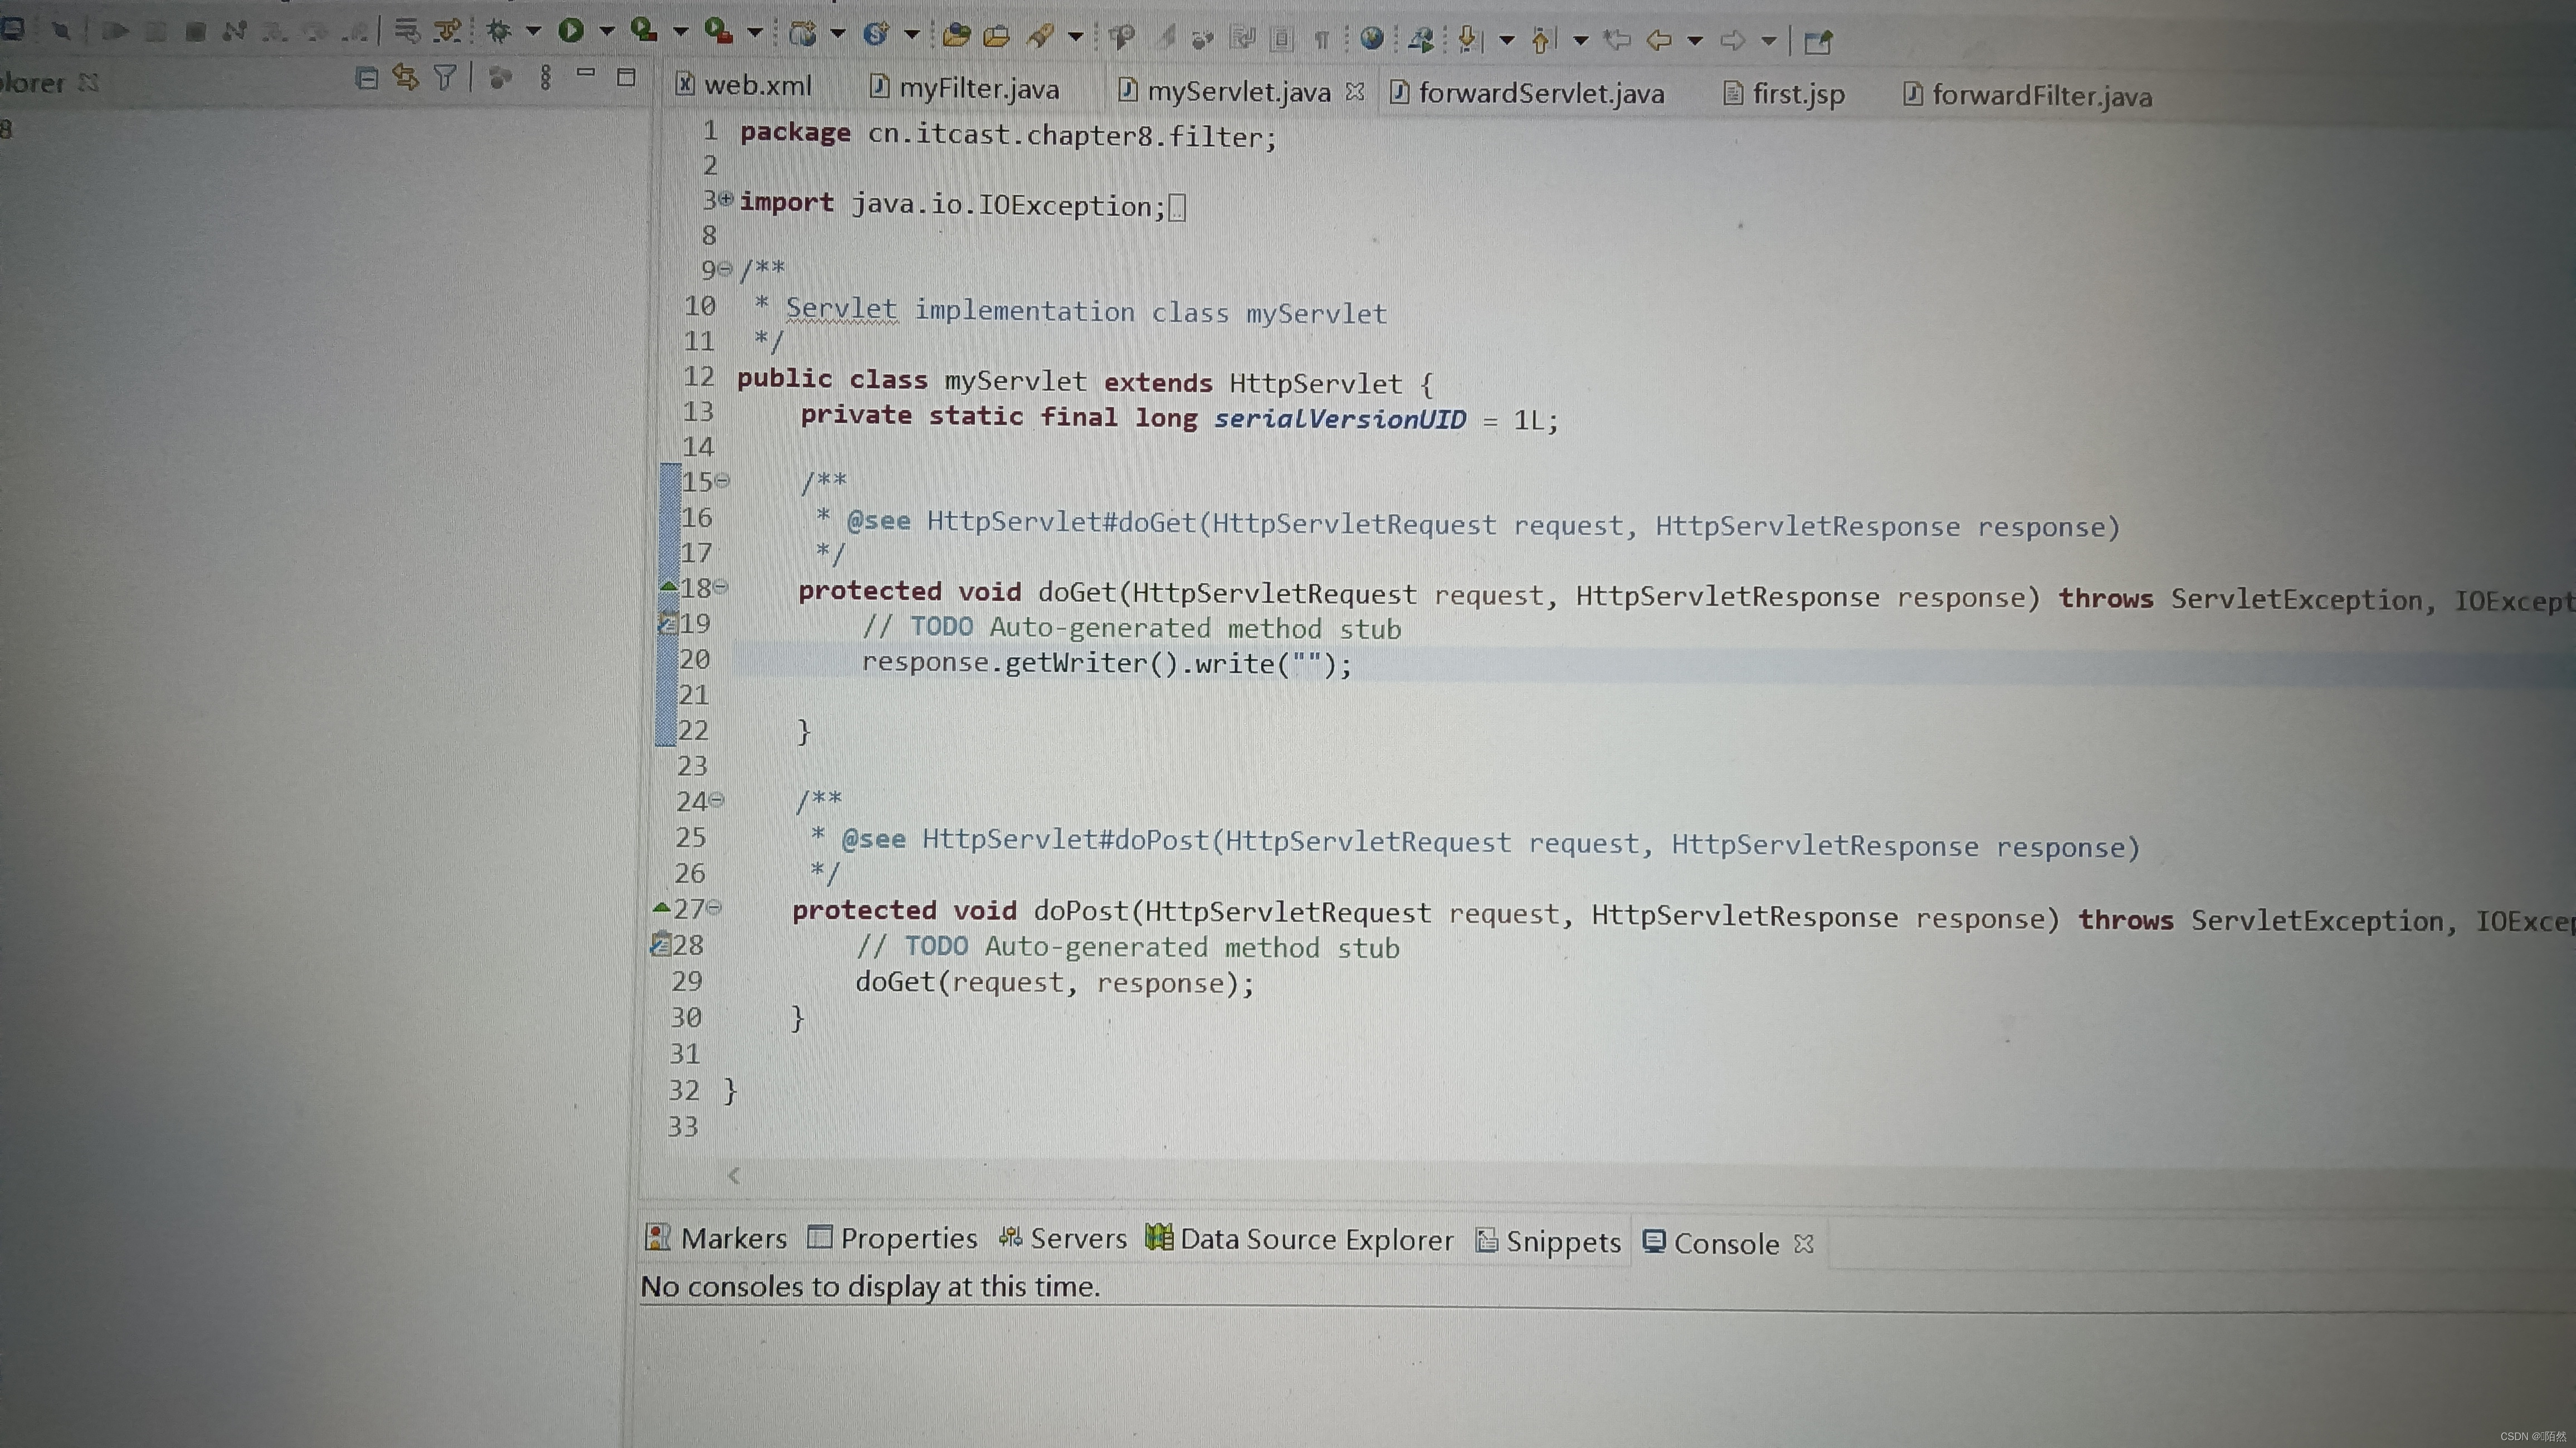
Task: Toggle Link with Editor in explorer
Action: [405, 77]
